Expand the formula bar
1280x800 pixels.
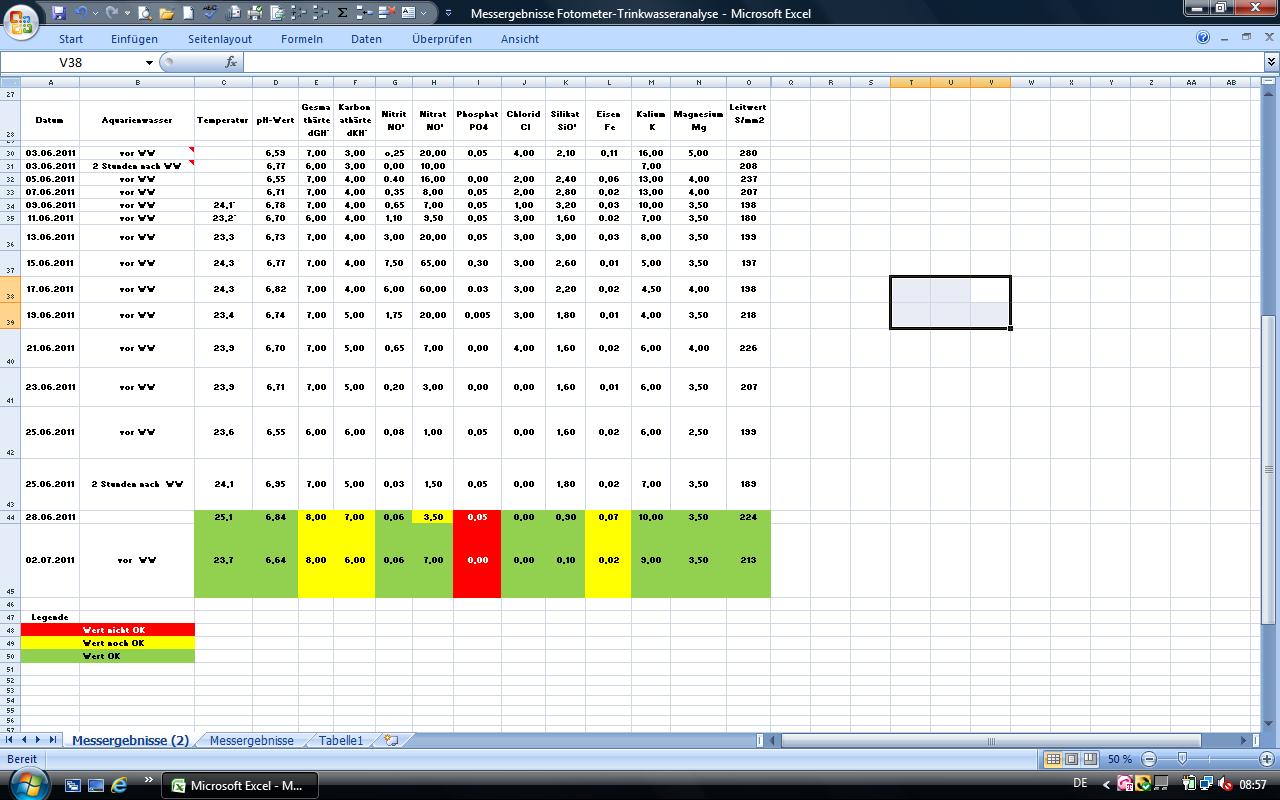click(x=1271, y=62)
